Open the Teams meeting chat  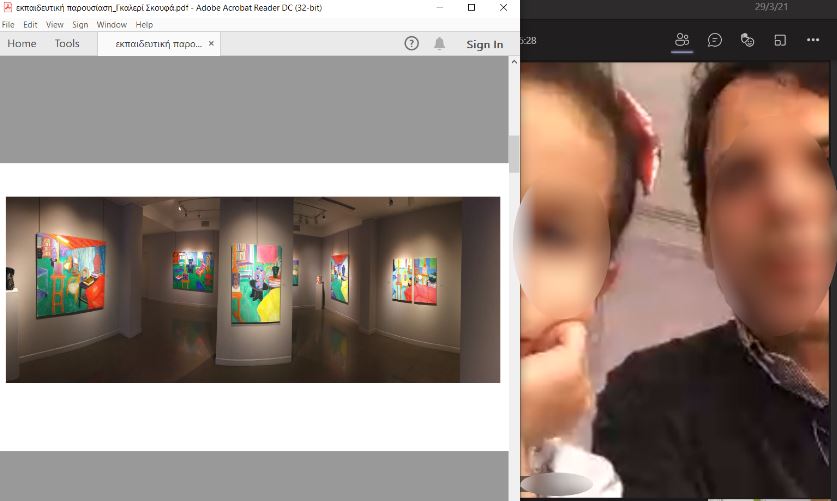point(715,40)
